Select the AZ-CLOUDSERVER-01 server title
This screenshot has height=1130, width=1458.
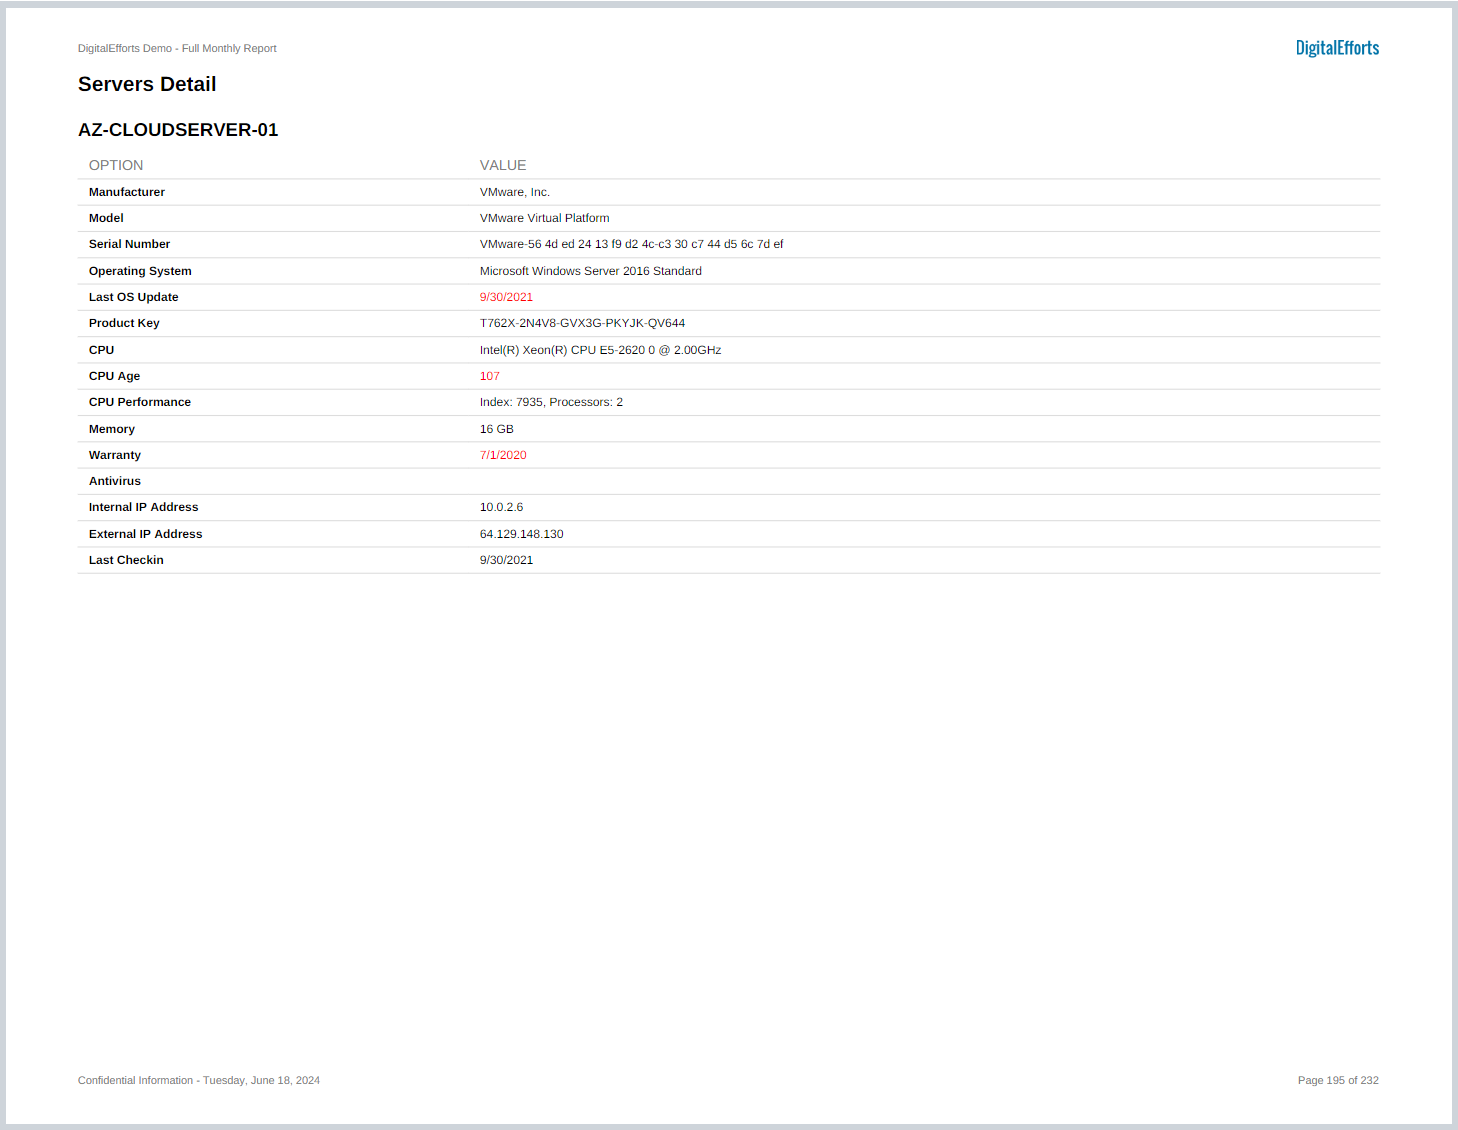(178, 130)
